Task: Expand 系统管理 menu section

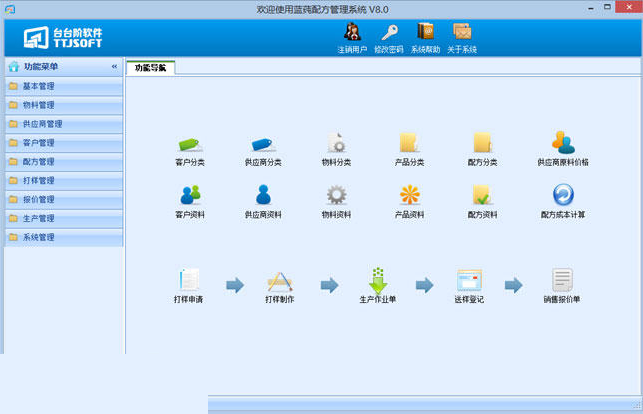Action: click(64, 237)
